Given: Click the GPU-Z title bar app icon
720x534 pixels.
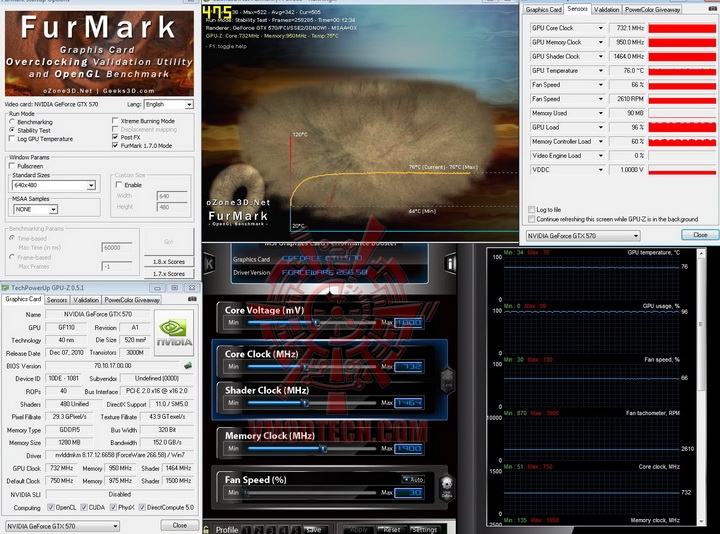Looking at the screenshot, I should coord(6,288).
